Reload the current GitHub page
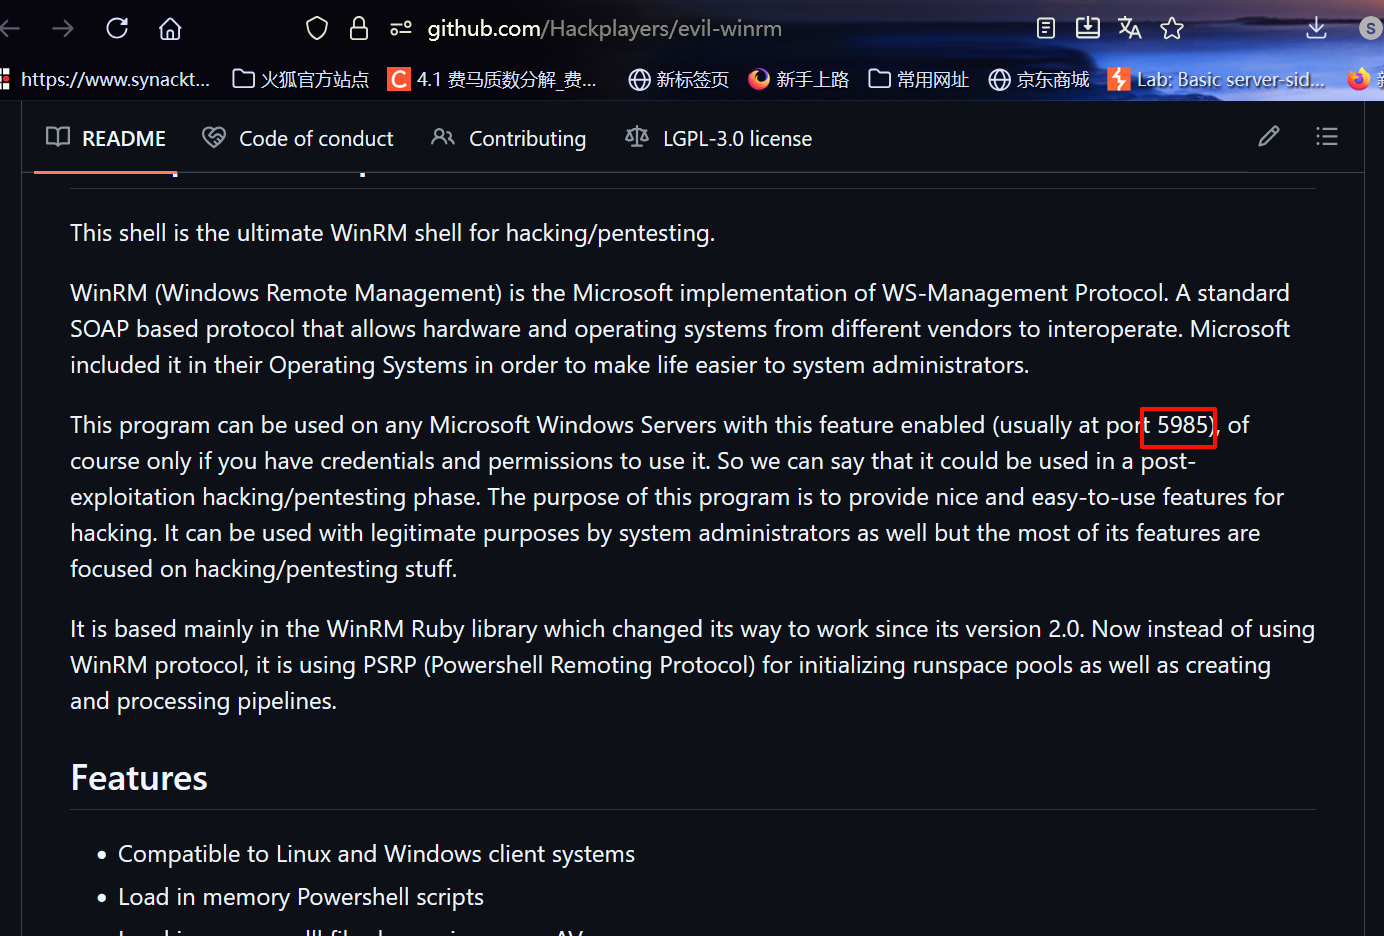 click(x=117, y=28)
